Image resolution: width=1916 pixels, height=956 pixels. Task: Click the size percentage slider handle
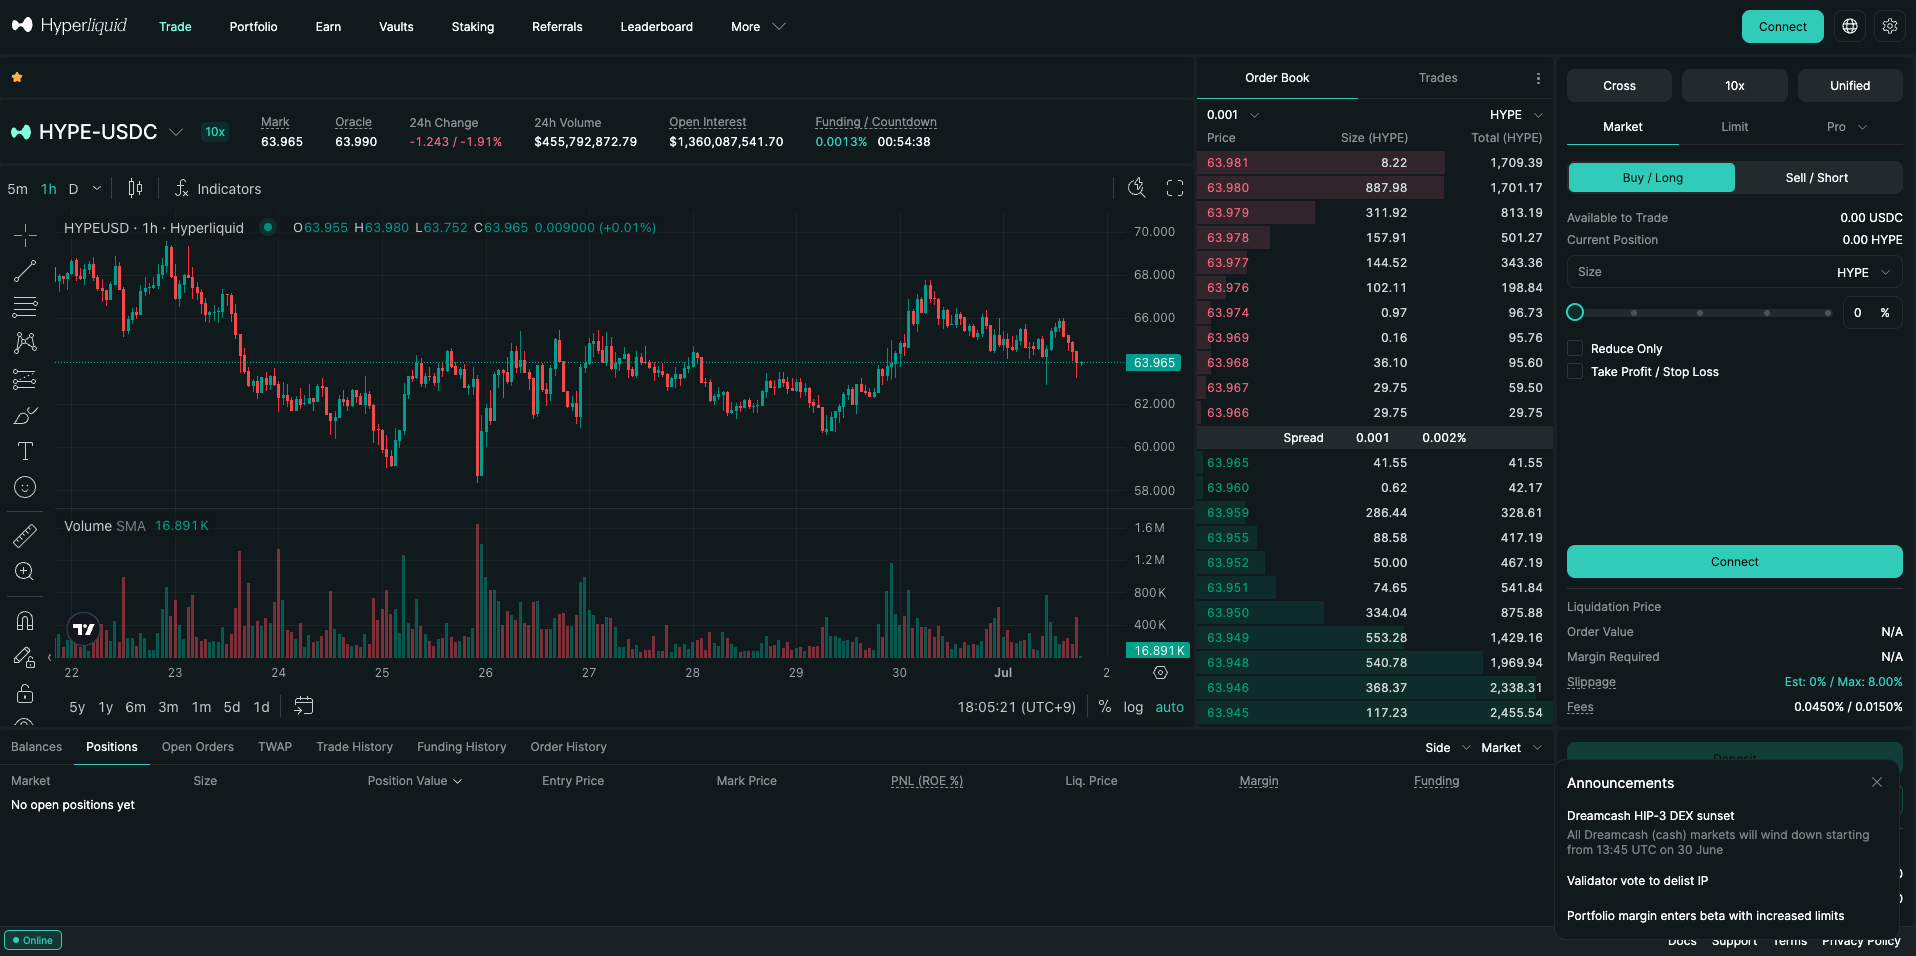(x=1575, y=312)
